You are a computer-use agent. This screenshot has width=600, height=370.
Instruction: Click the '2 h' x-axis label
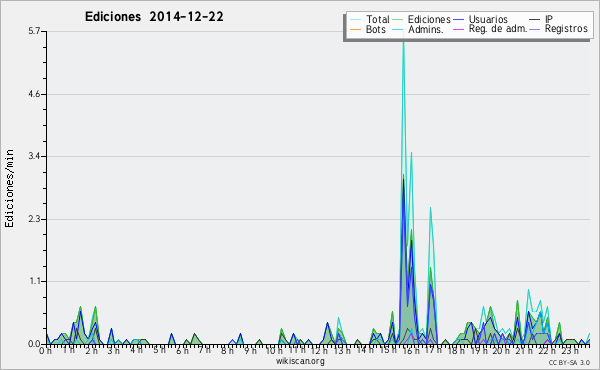tap(91, 351)
